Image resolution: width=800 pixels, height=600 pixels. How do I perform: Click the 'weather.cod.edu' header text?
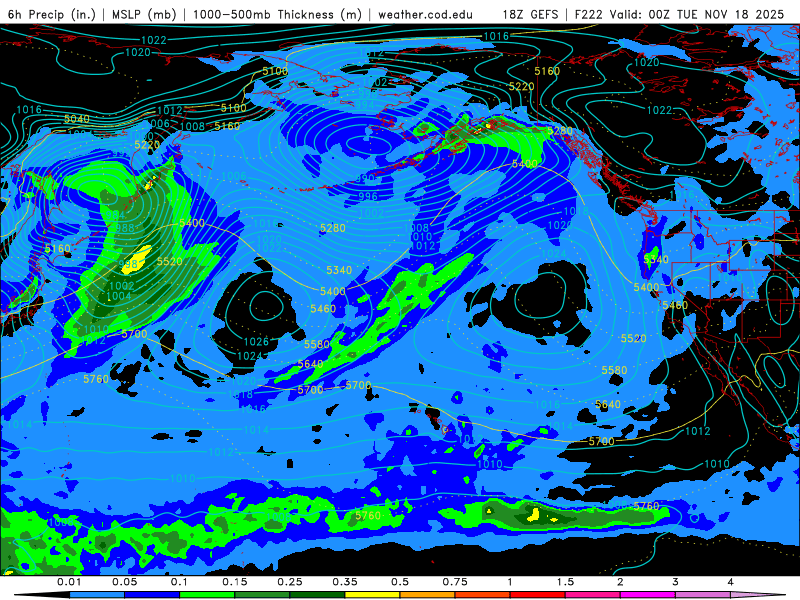coord(425,14)
